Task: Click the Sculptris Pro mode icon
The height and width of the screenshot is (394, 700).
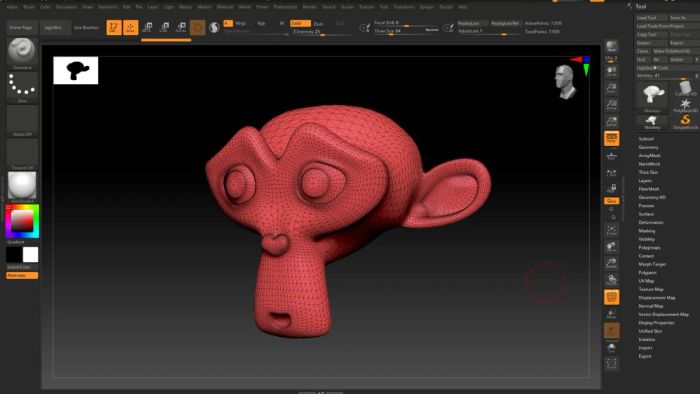Action: click(214, 28)
